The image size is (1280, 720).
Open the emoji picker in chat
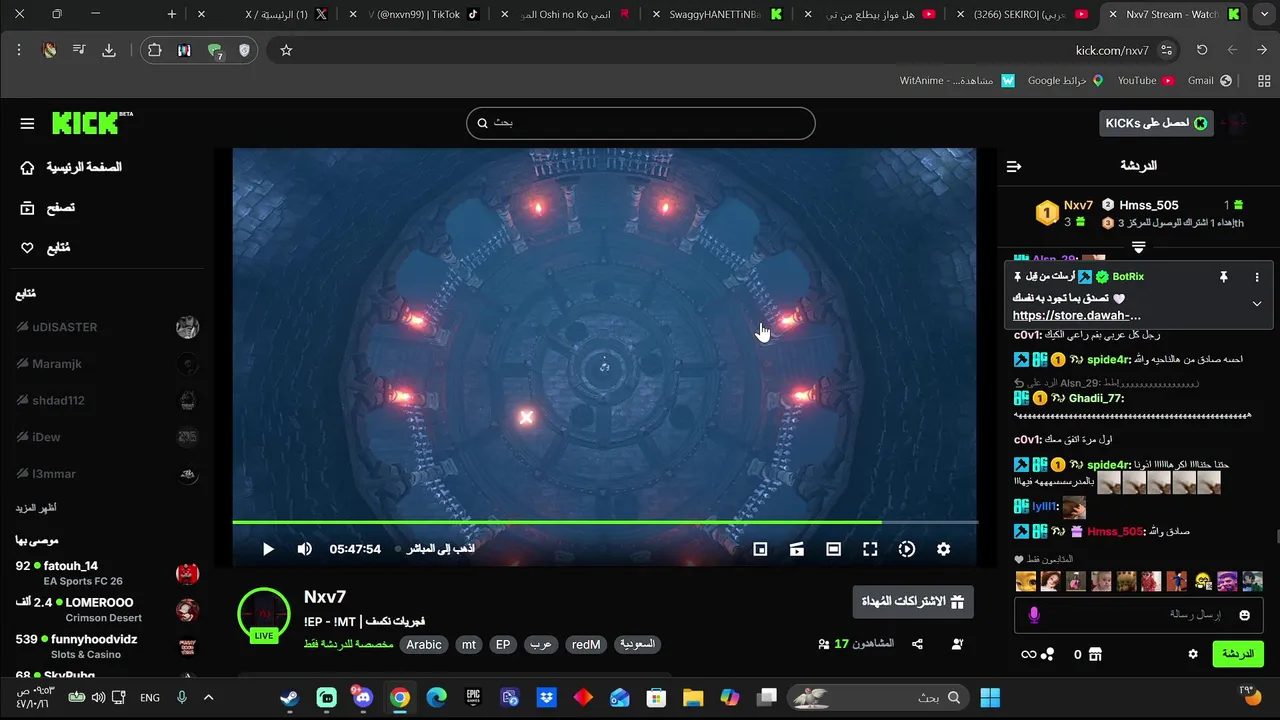click(x=1245, y=615)
